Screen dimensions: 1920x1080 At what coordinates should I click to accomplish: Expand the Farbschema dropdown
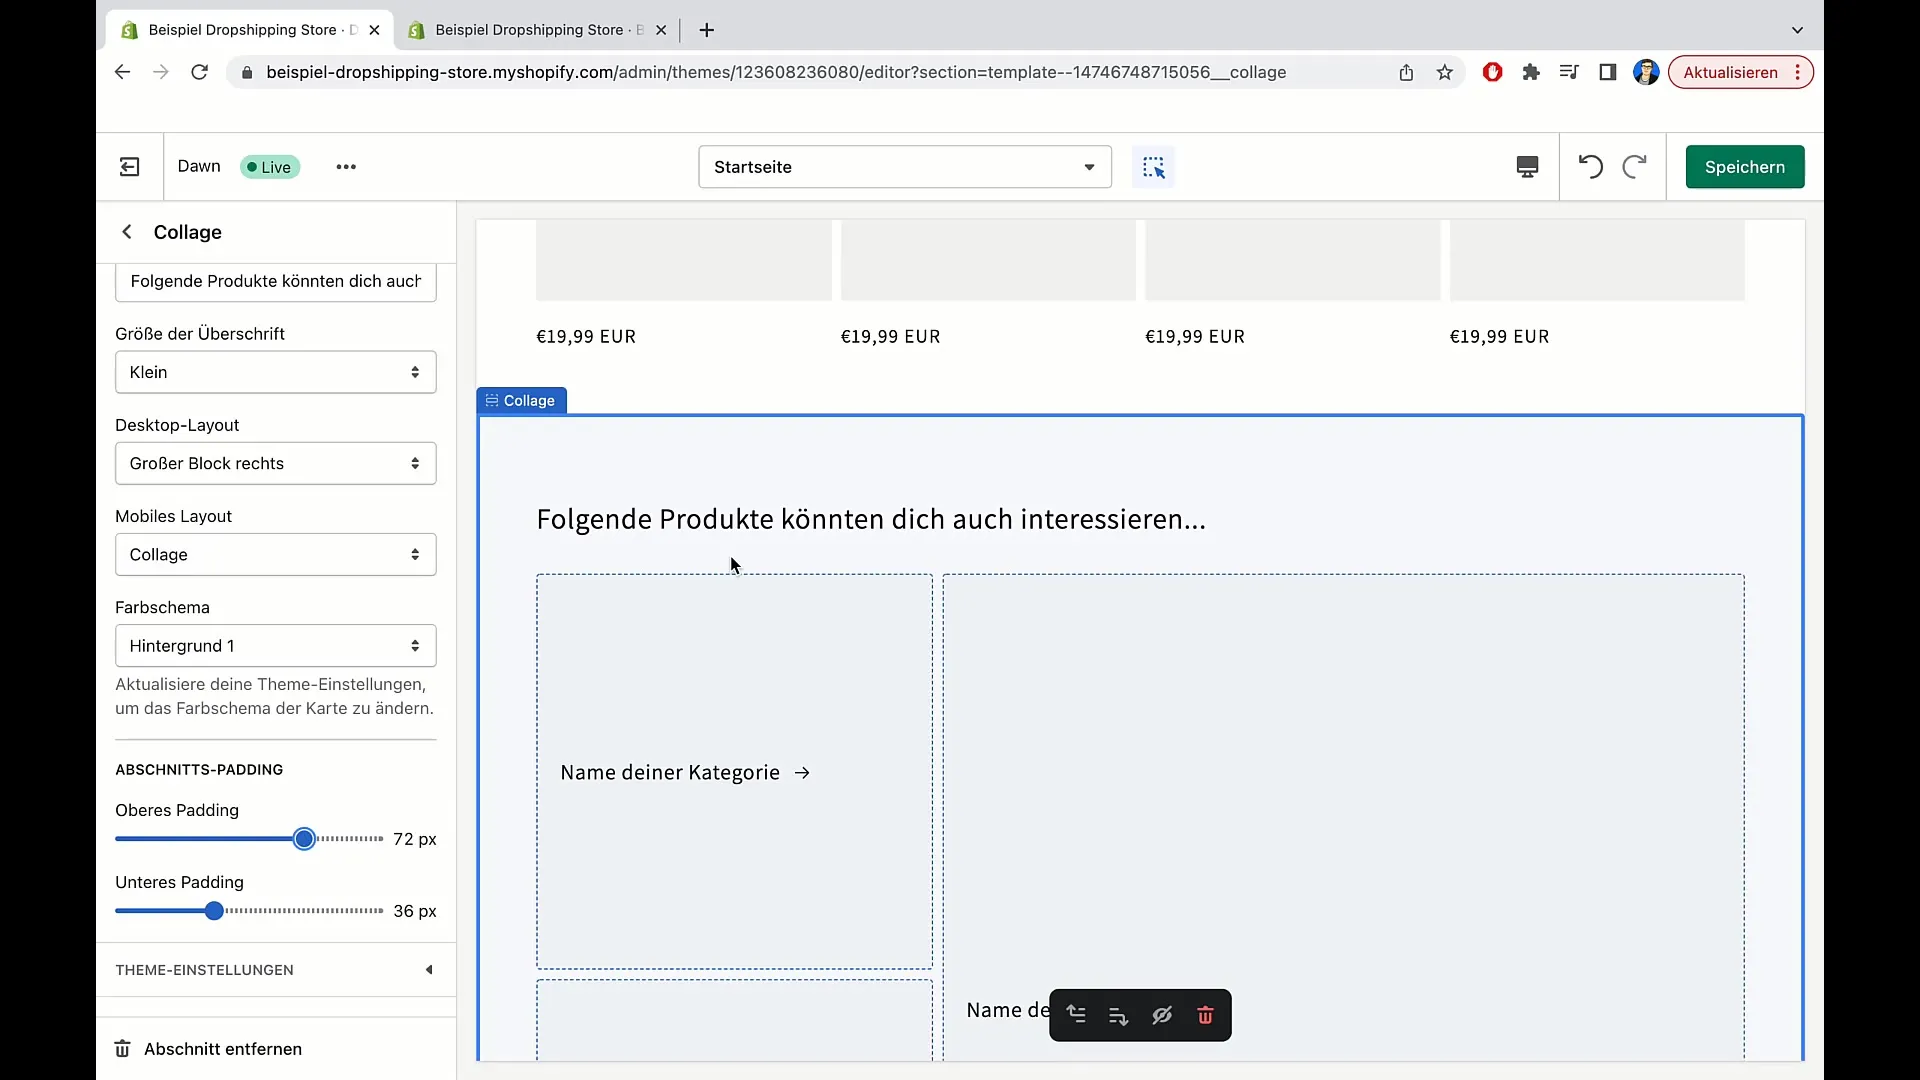click(x=276, y=645)
